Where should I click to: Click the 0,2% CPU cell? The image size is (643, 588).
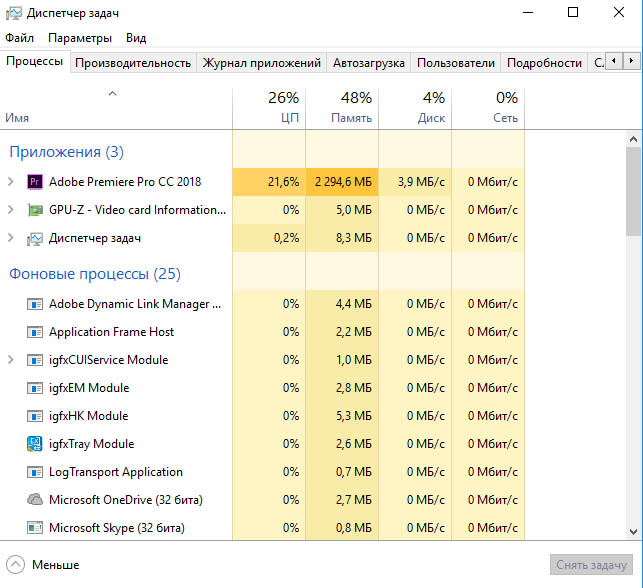(x=269, y=238)
